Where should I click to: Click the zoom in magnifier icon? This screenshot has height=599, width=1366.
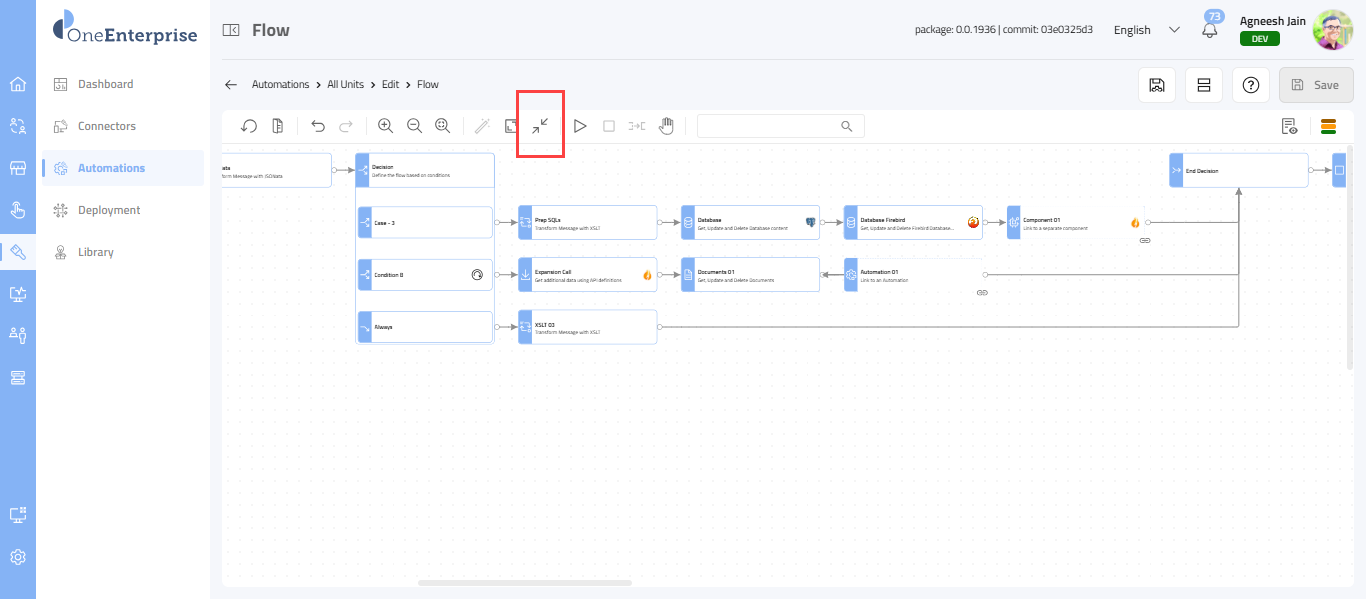(385, 126)
